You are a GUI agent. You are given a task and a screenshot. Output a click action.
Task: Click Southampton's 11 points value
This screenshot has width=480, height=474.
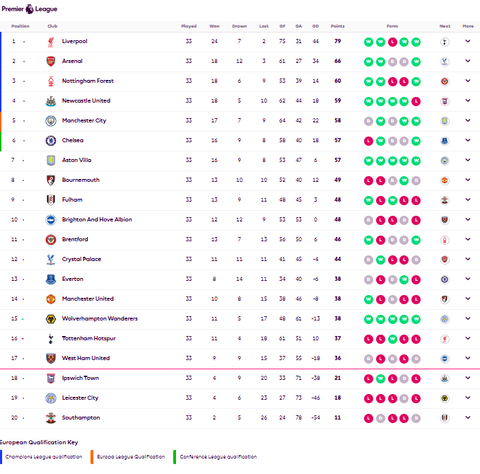(338, 417)
